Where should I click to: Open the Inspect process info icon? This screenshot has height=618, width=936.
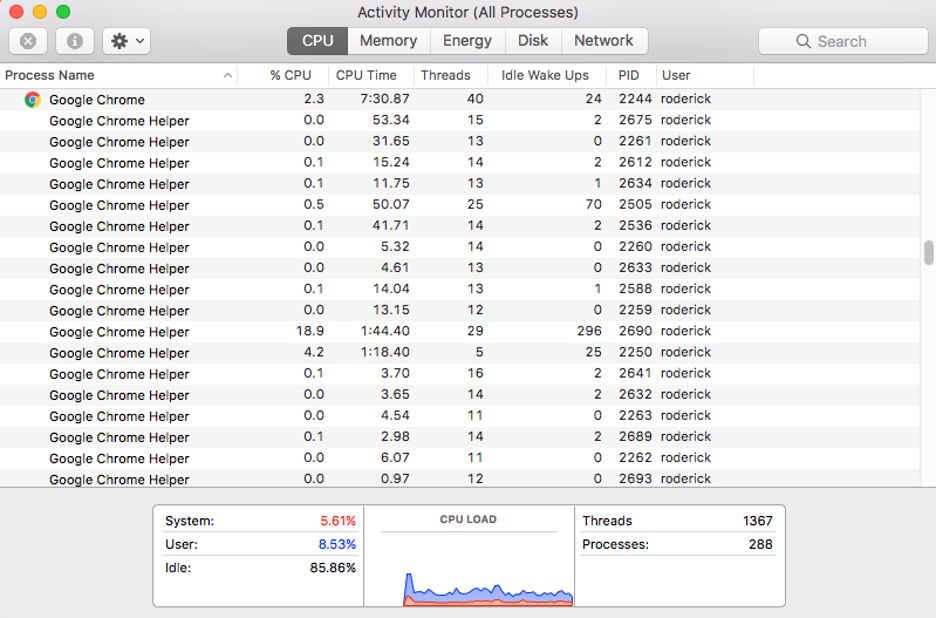tap(75, 41)
